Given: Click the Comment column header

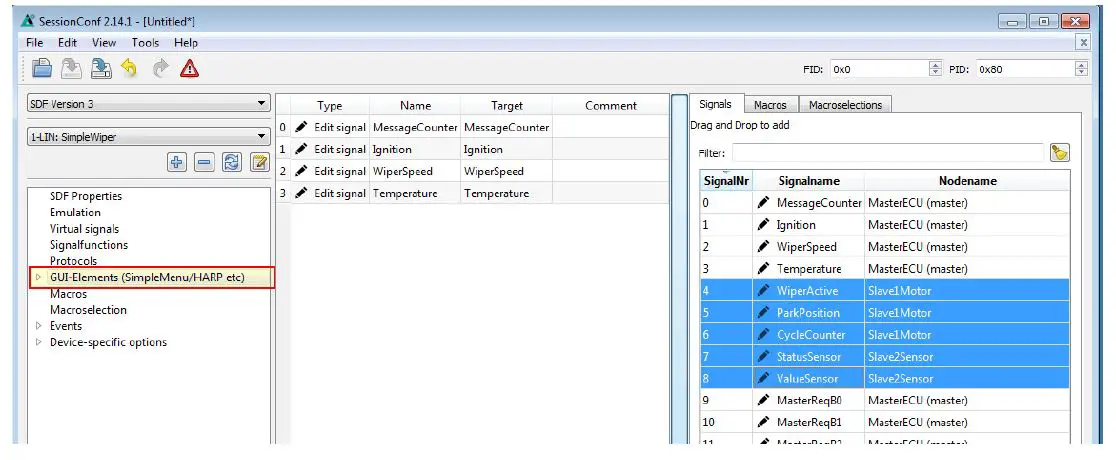Looking at the screenshot, I should coord(611,105).
